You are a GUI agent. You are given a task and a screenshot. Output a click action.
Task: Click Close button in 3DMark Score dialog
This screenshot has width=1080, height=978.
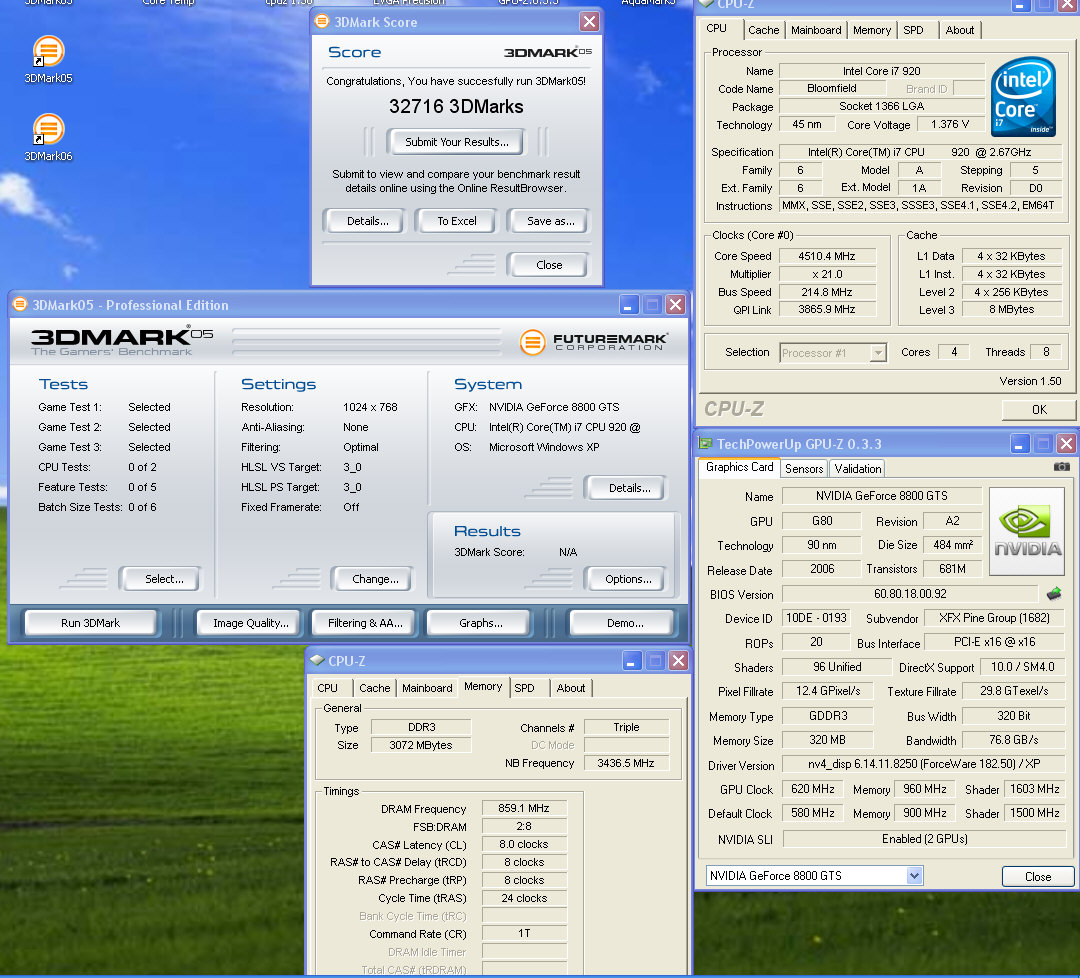(x=549, y=265)
